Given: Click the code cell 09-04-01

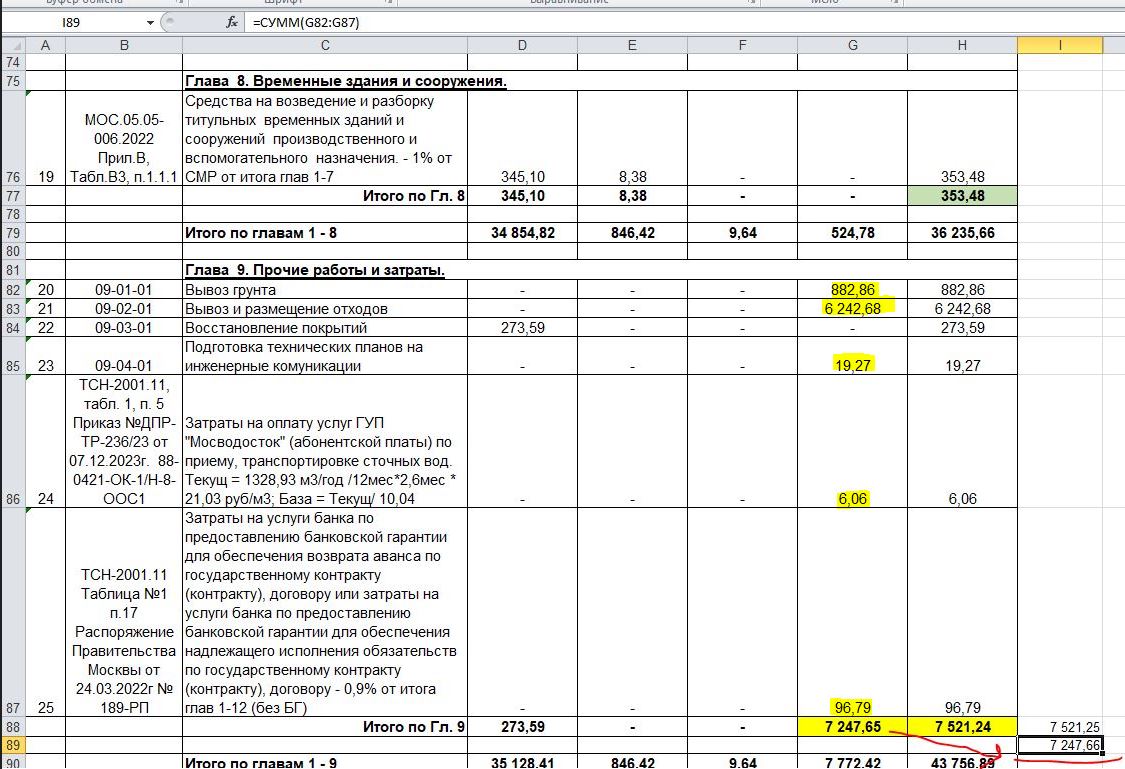Looking at the screenshot, I should coord(124,357).
